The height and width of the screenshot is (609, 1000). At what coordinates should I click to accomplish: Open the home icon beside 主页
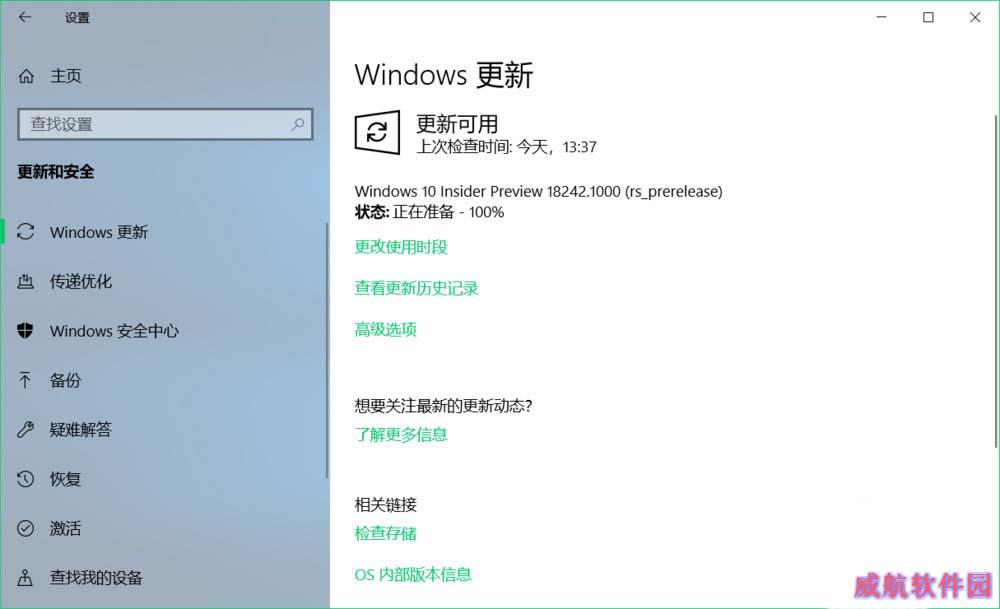[26, 77]
